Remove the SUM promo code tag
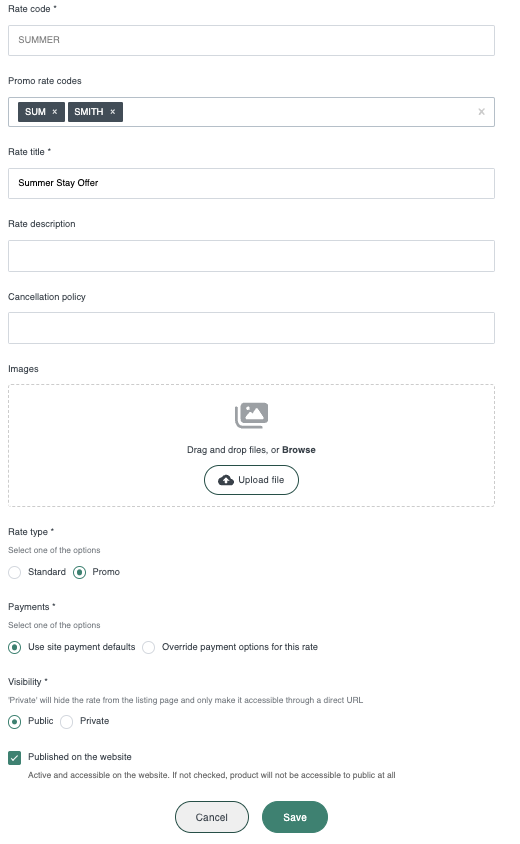 [54, 112]
